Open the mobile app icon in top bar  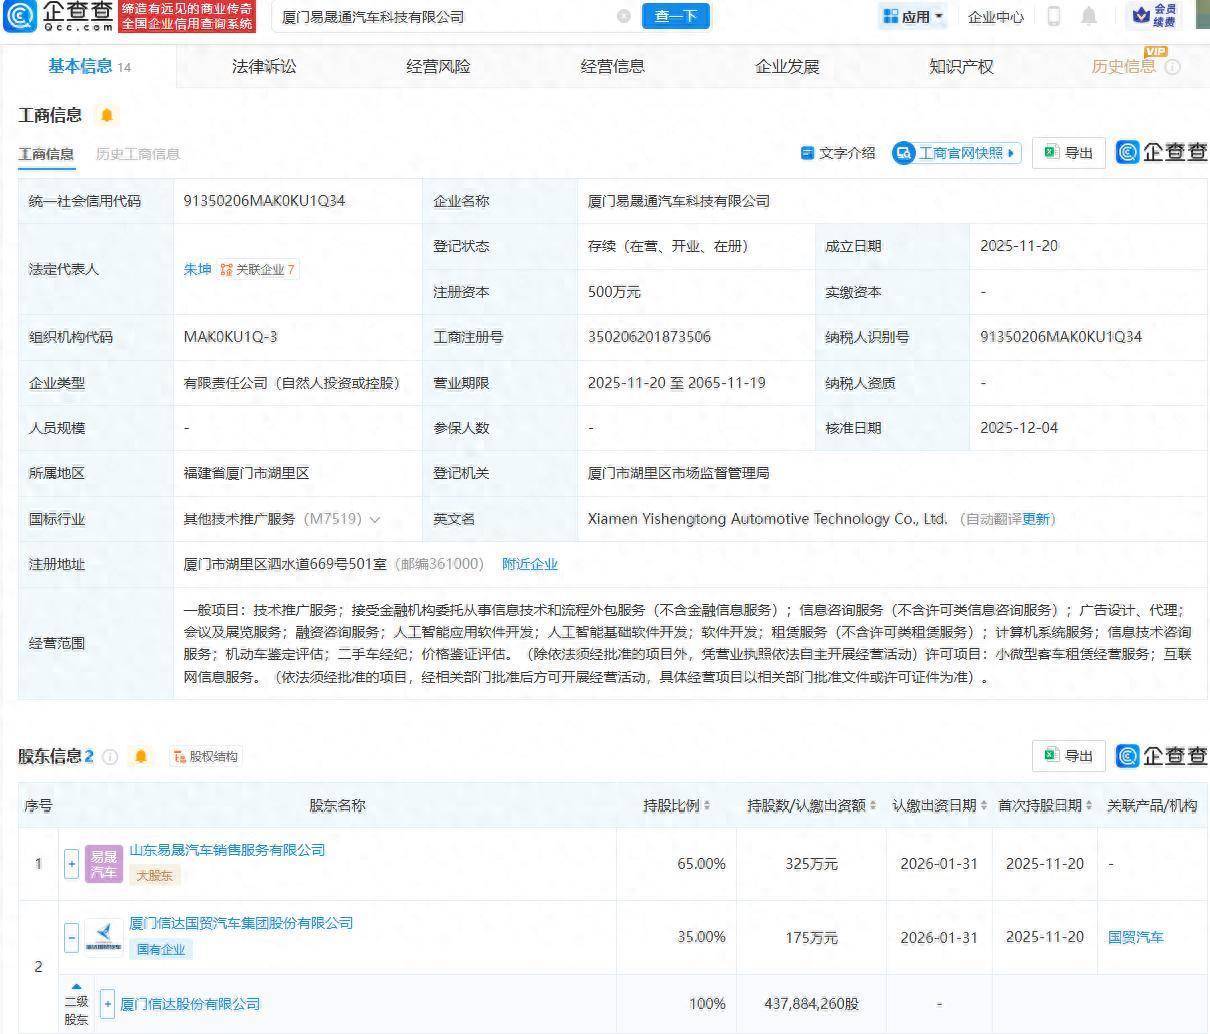click(1052, 16)
